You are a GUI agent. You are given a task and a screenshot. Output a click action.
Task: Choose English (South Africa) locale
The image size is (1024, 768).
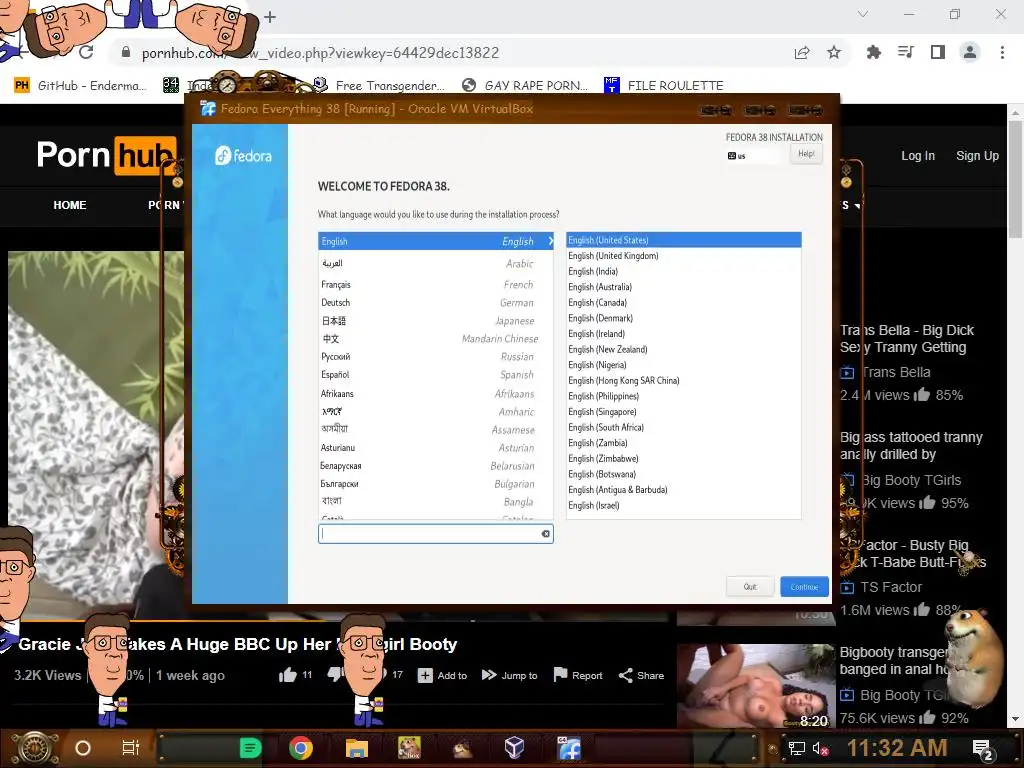684,428
